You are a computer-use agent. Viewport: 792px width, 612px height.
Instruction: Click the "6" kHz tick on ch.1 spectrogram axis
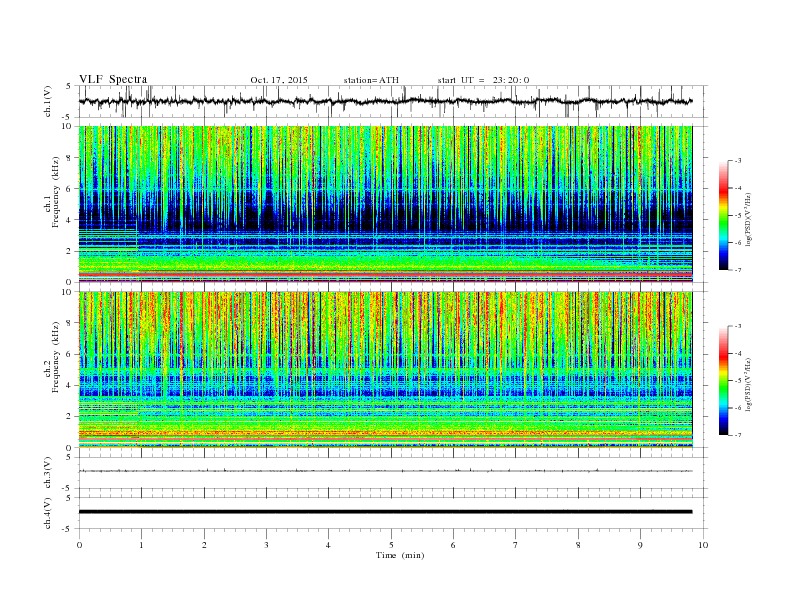70,189
